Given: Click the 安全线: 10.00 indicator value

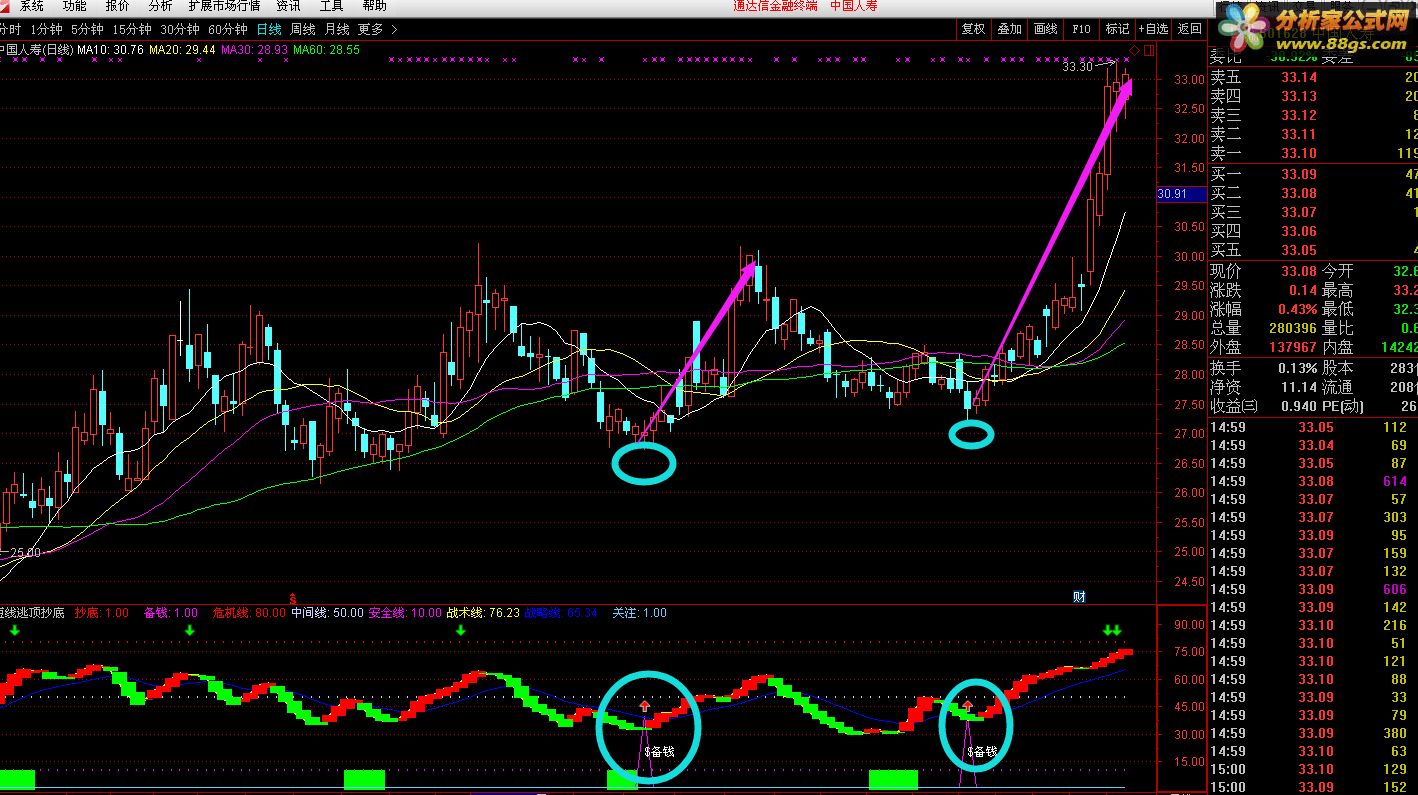Looking at the screenshot, I should point(405,613).
